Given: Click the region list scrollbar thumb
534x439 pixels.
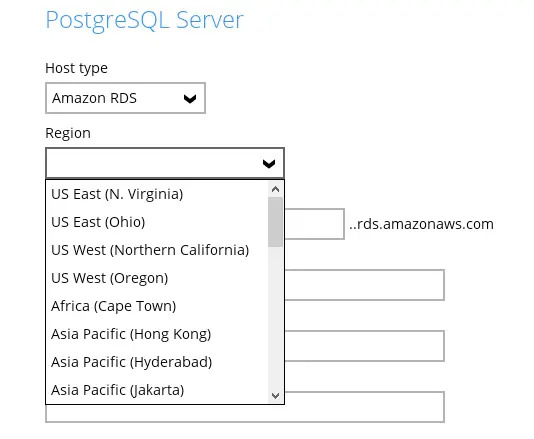Looking at the screenshot, I should tap(276, 222).
